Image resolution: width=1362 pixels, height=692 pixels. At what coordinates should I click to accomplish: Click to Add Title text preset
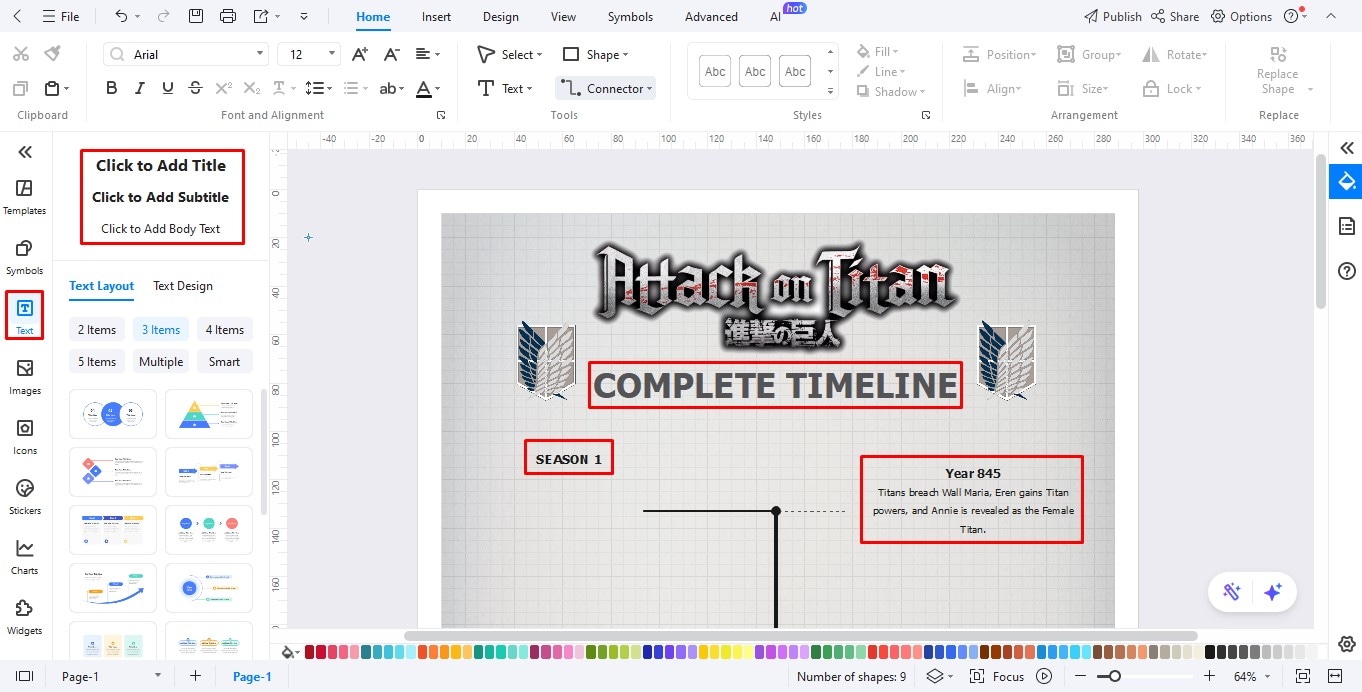161,166
